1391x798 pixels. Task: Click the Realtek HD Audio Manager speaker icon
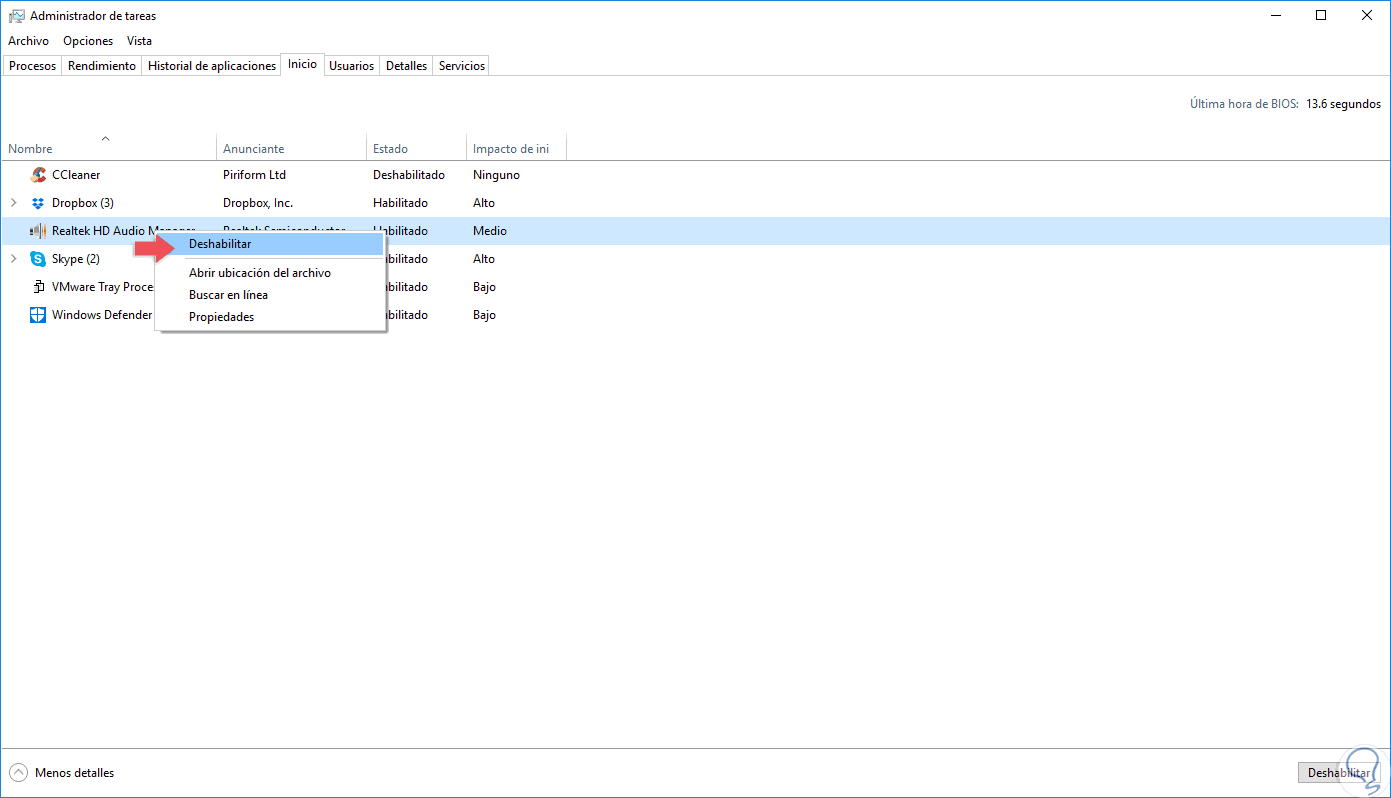[38, 231]
